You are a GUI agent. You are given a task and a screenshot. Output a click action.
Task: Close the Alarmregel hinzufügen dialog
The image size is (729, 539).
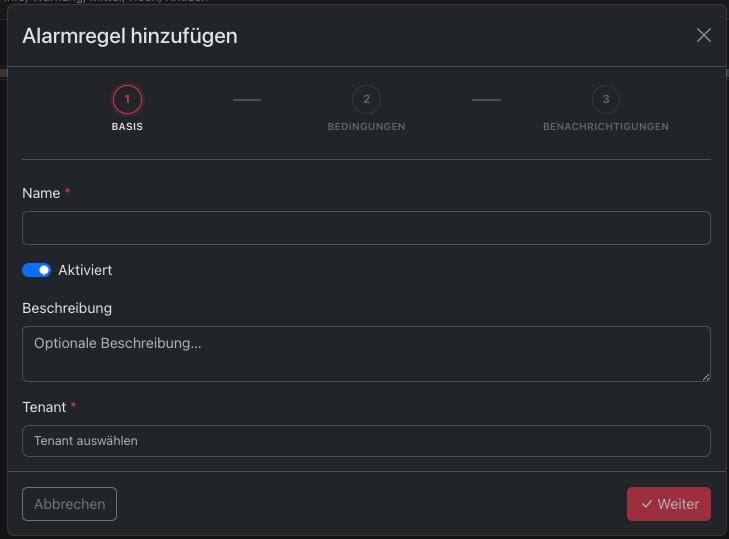pyautogui.click(x=703, y=35)
